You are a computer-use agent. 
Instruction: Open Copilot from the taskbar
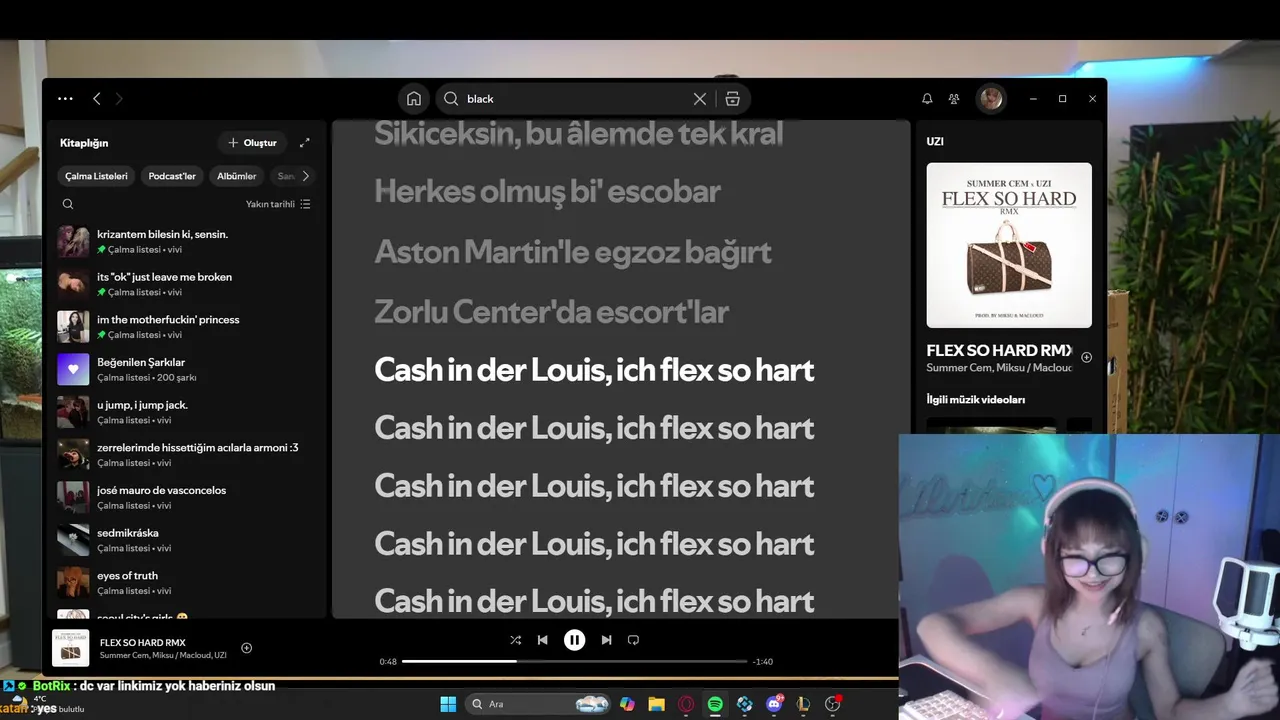click(627, 704)
